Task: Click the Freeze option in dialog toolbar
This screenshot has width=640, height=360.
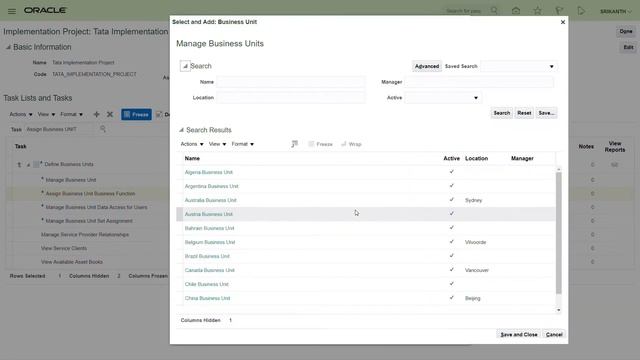Action: [x=320, y=144]
